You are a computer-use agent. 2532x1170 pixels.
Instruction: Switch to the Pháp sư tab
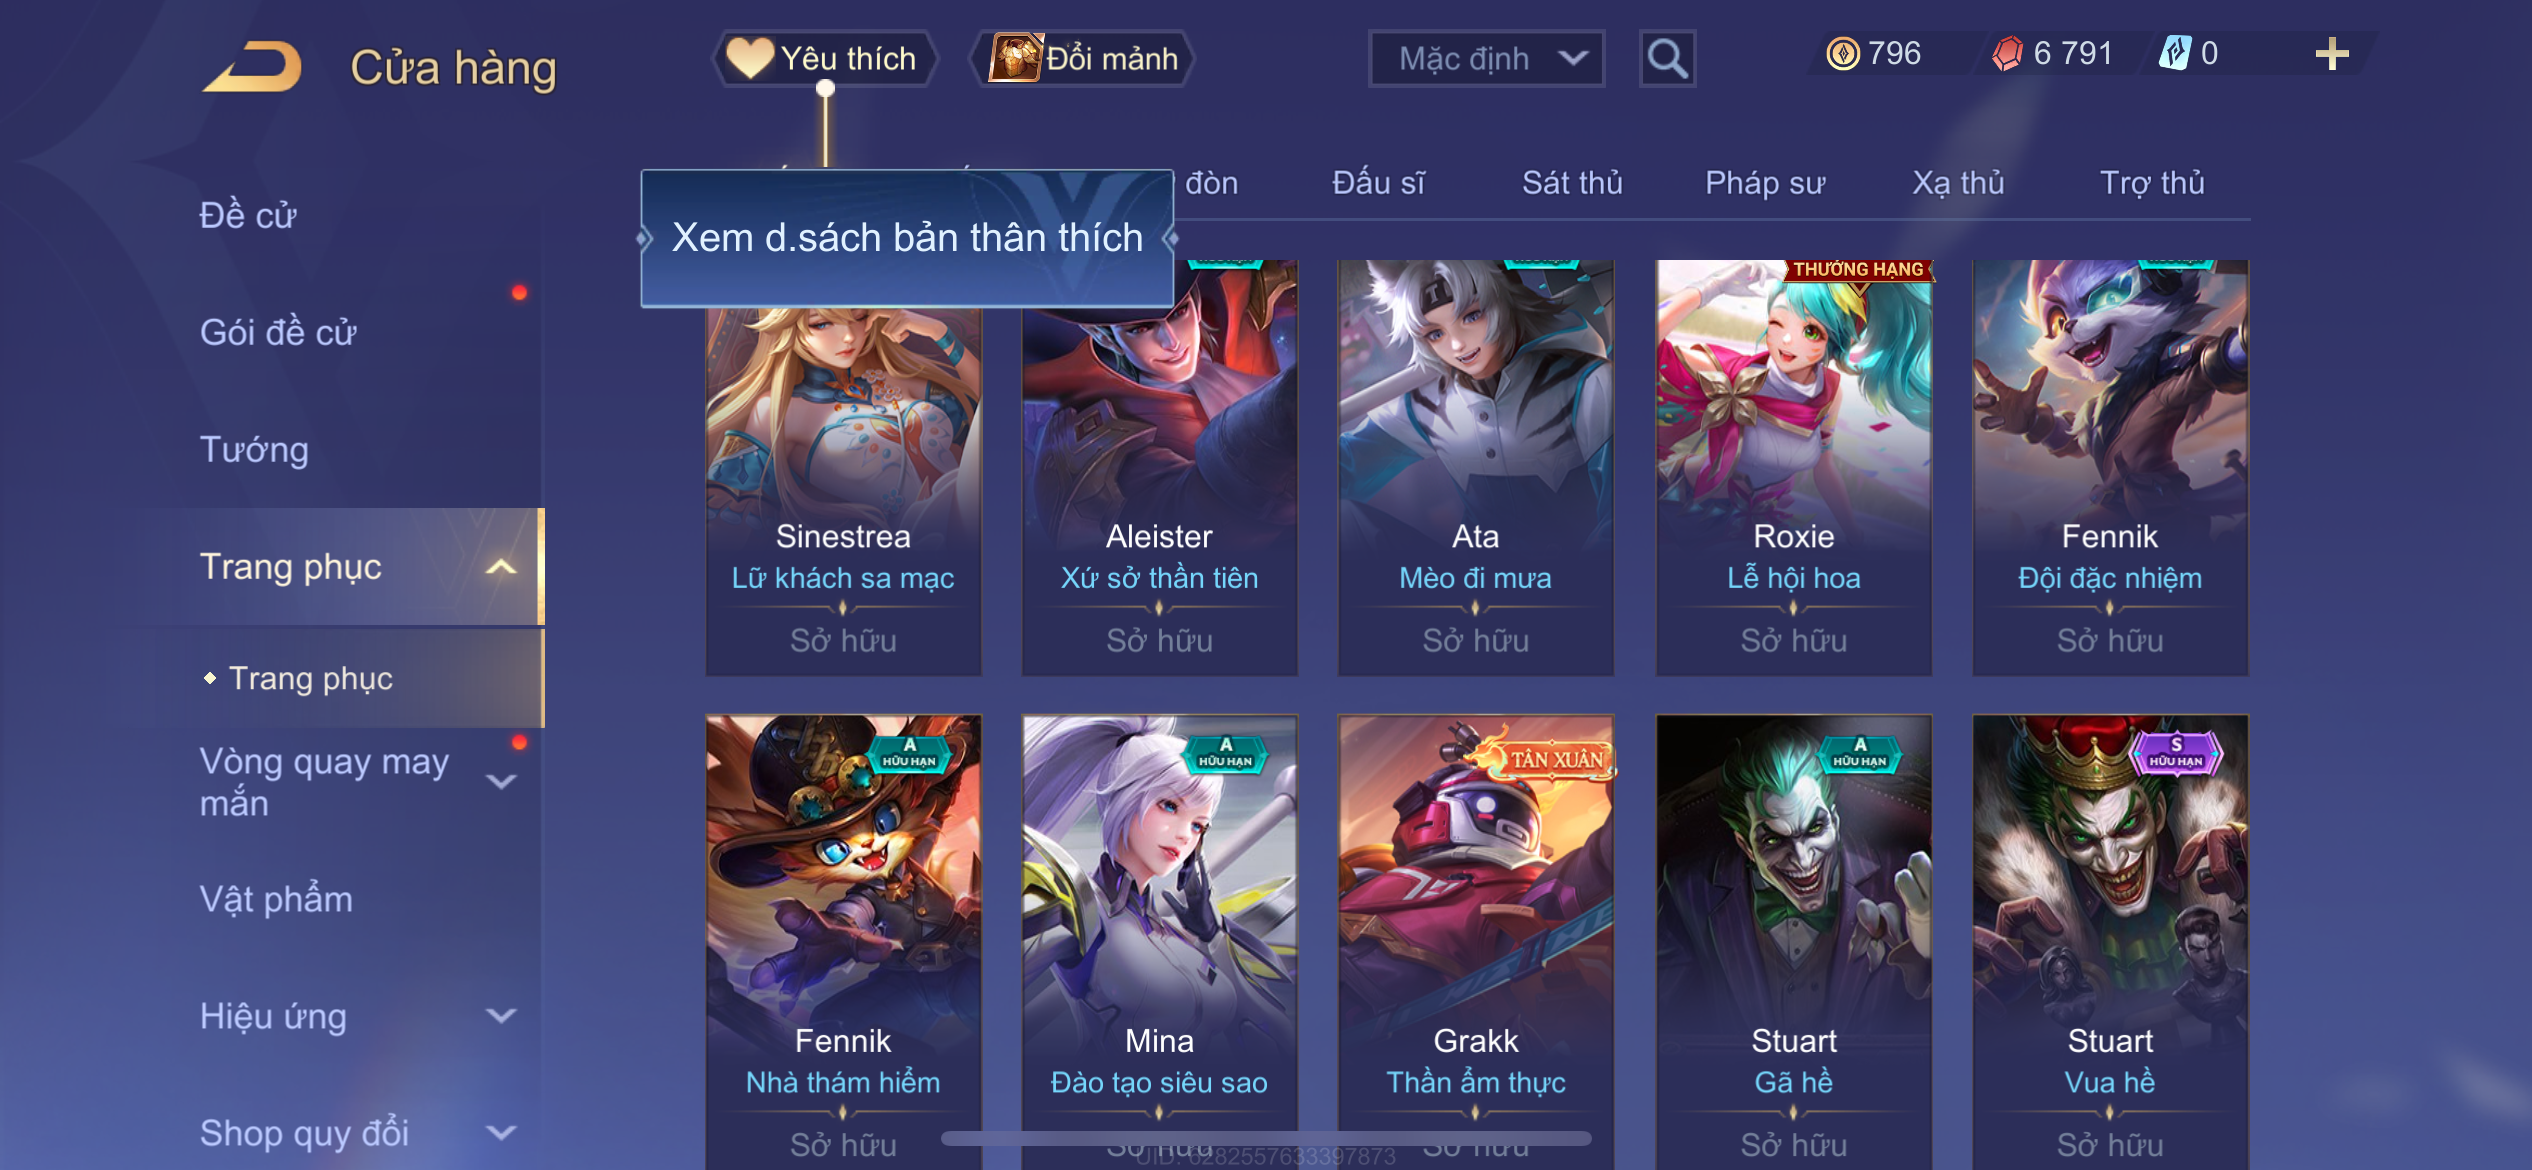pos(1765,183)
